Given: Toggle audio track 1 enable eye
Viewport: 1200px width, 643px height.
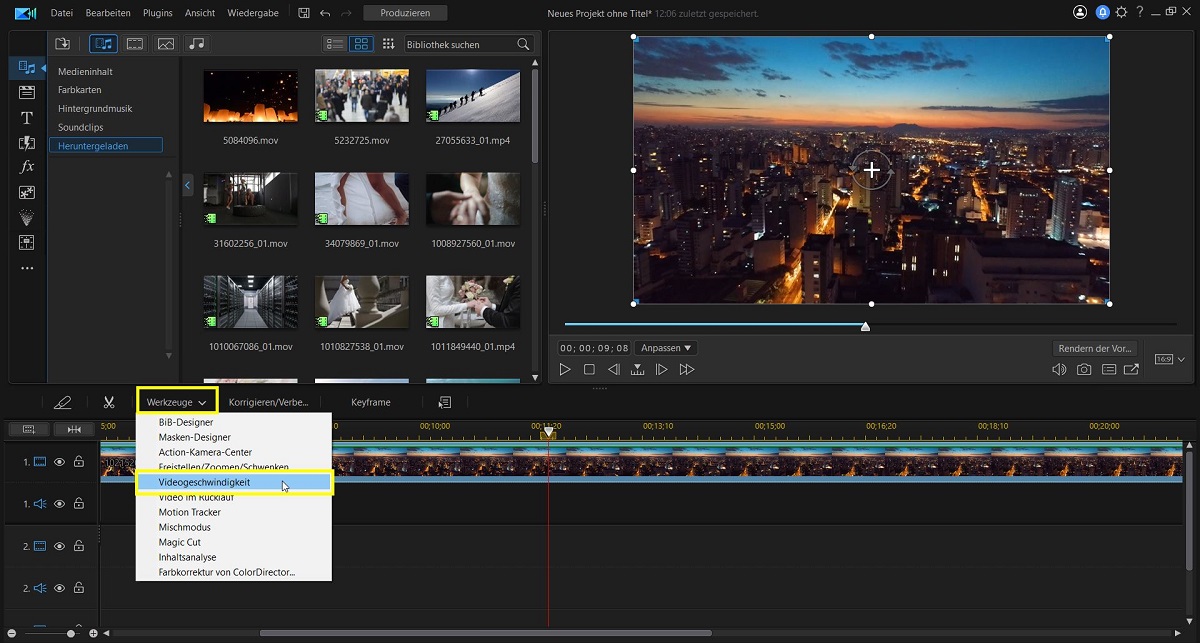Looking at the screenshot, I should (x=59, y=504).
